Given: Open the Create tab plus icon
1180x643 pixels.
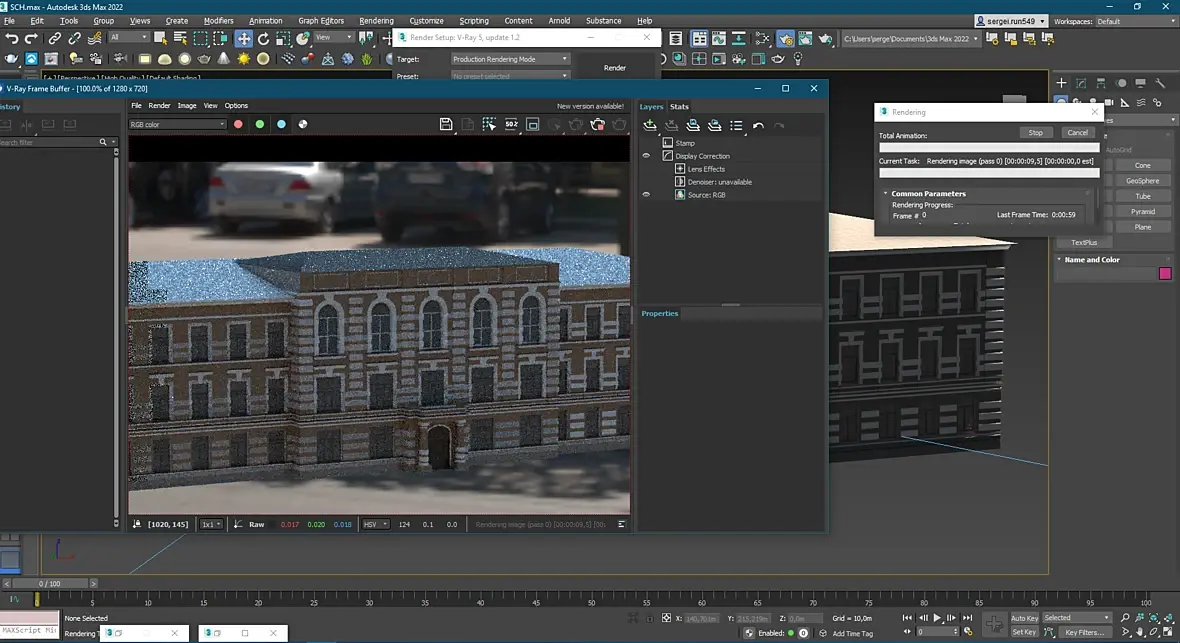Looking at the screenshot, I should pyautogui.click(x=1061, y=83).
